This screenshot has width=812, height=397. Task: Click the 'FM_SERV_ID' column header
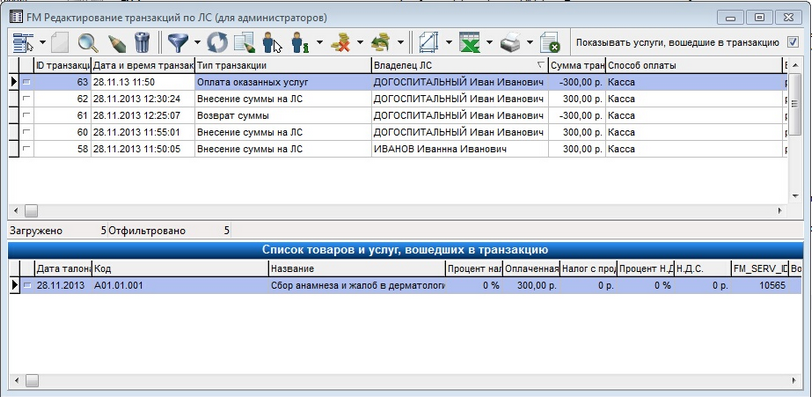point(760,269)
